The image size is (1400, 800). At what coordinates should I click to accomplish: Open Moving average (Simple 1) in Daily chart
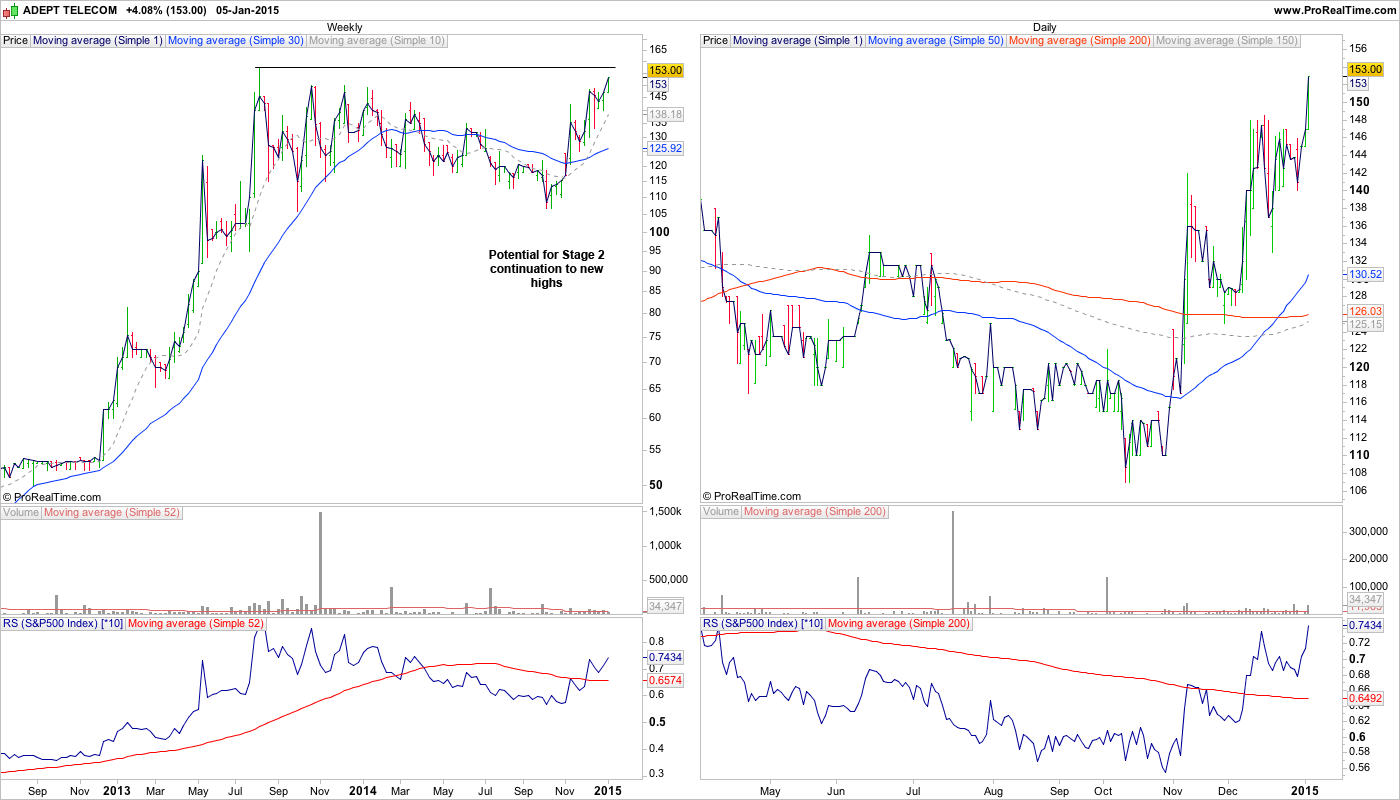tap(798, 41)
